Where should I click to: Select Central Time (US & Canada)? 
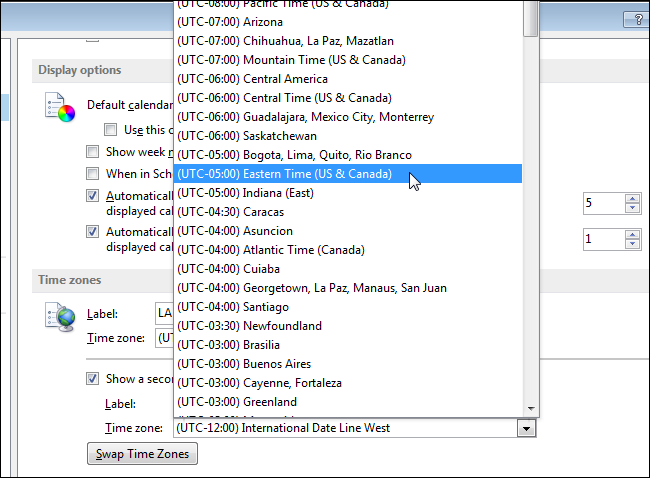pos(283,98)
